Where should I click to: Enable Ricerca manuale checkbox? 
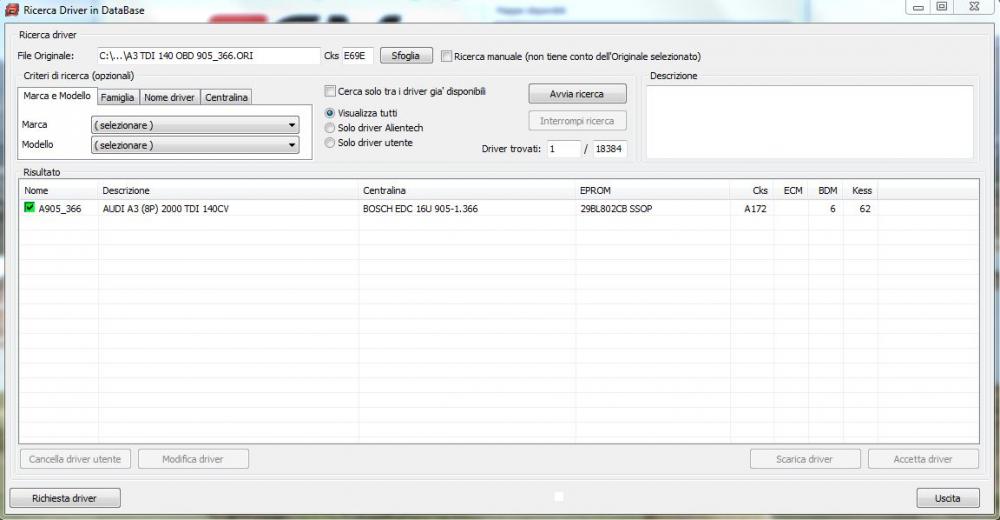tap(446, 56)
